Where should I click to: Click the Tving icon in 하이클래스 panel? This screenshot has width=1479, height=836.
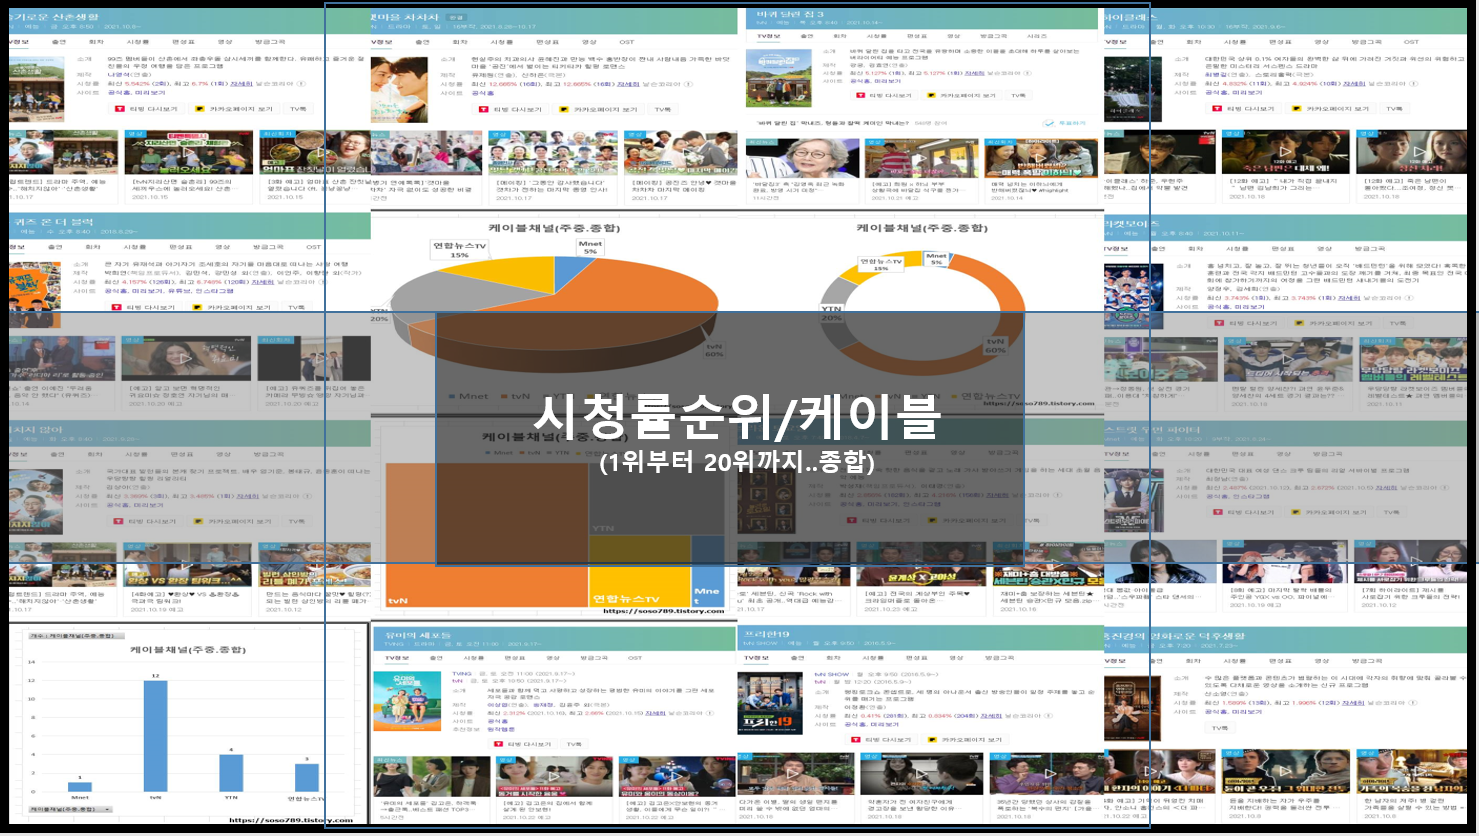(1217, 108)
